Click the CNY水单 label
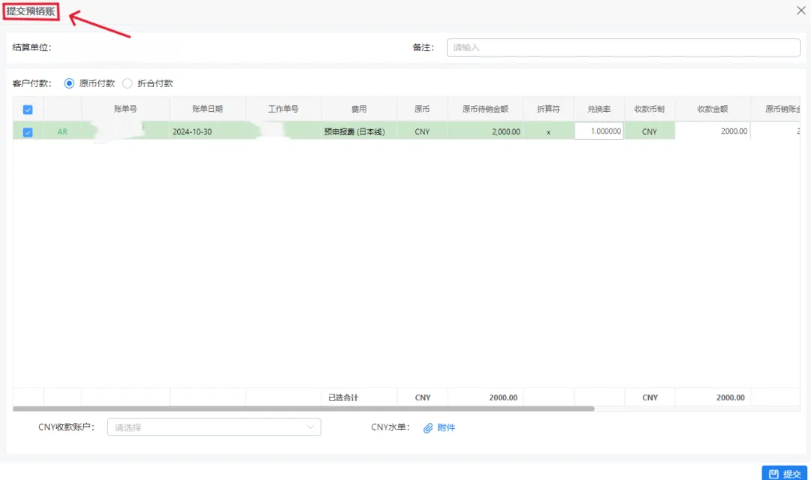 (390, 427)
